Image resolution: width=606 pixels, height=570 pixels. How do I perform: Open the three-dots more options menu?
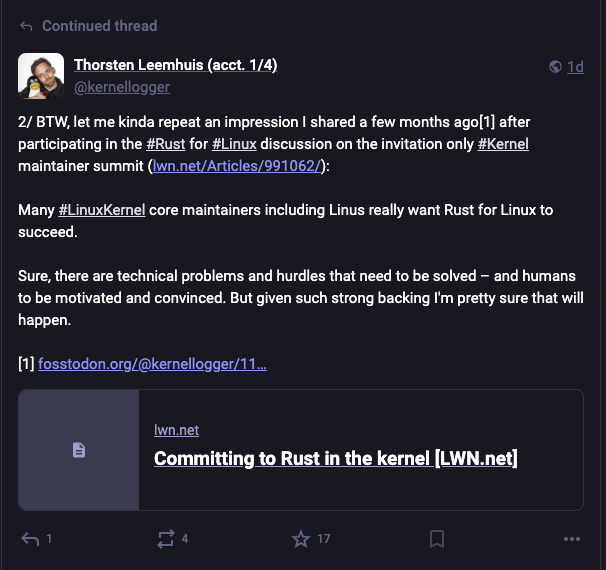pos(572,539)
